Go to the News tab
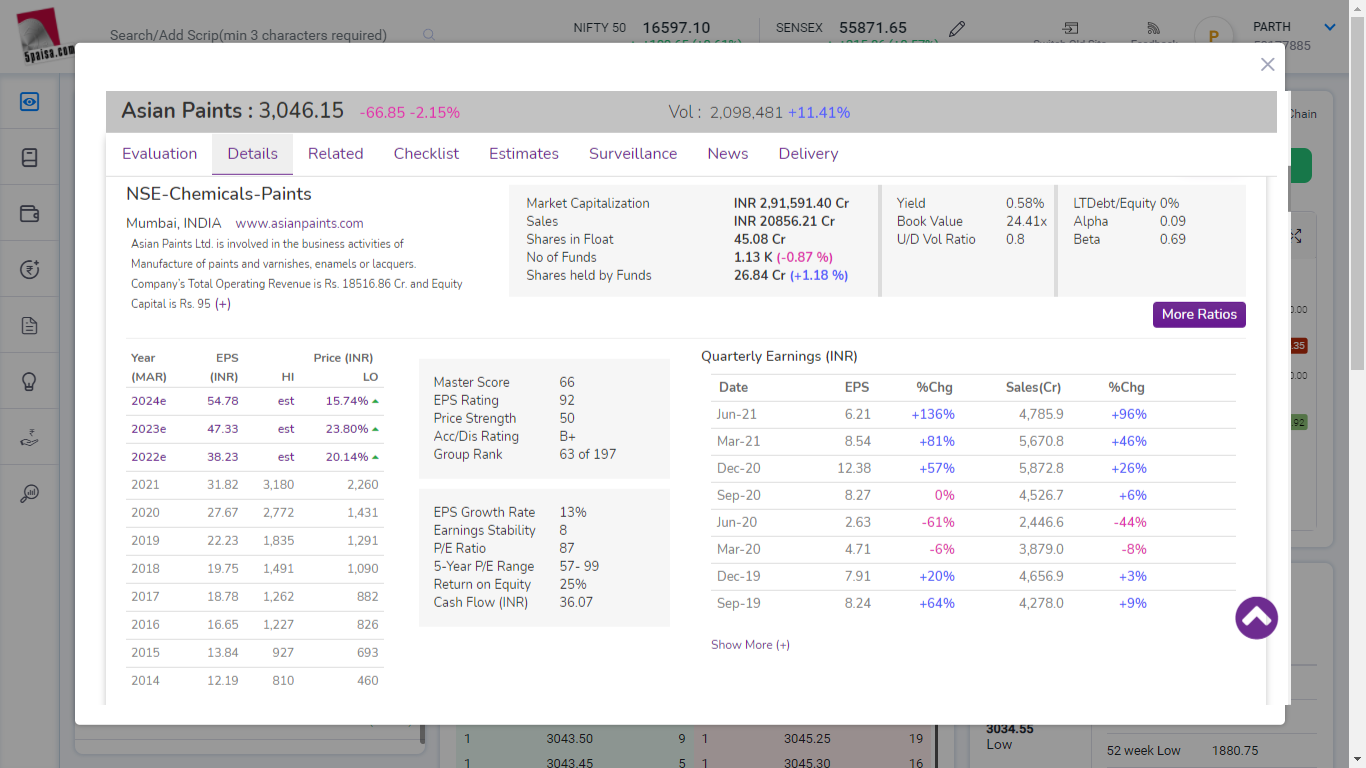 pos(728,153)
